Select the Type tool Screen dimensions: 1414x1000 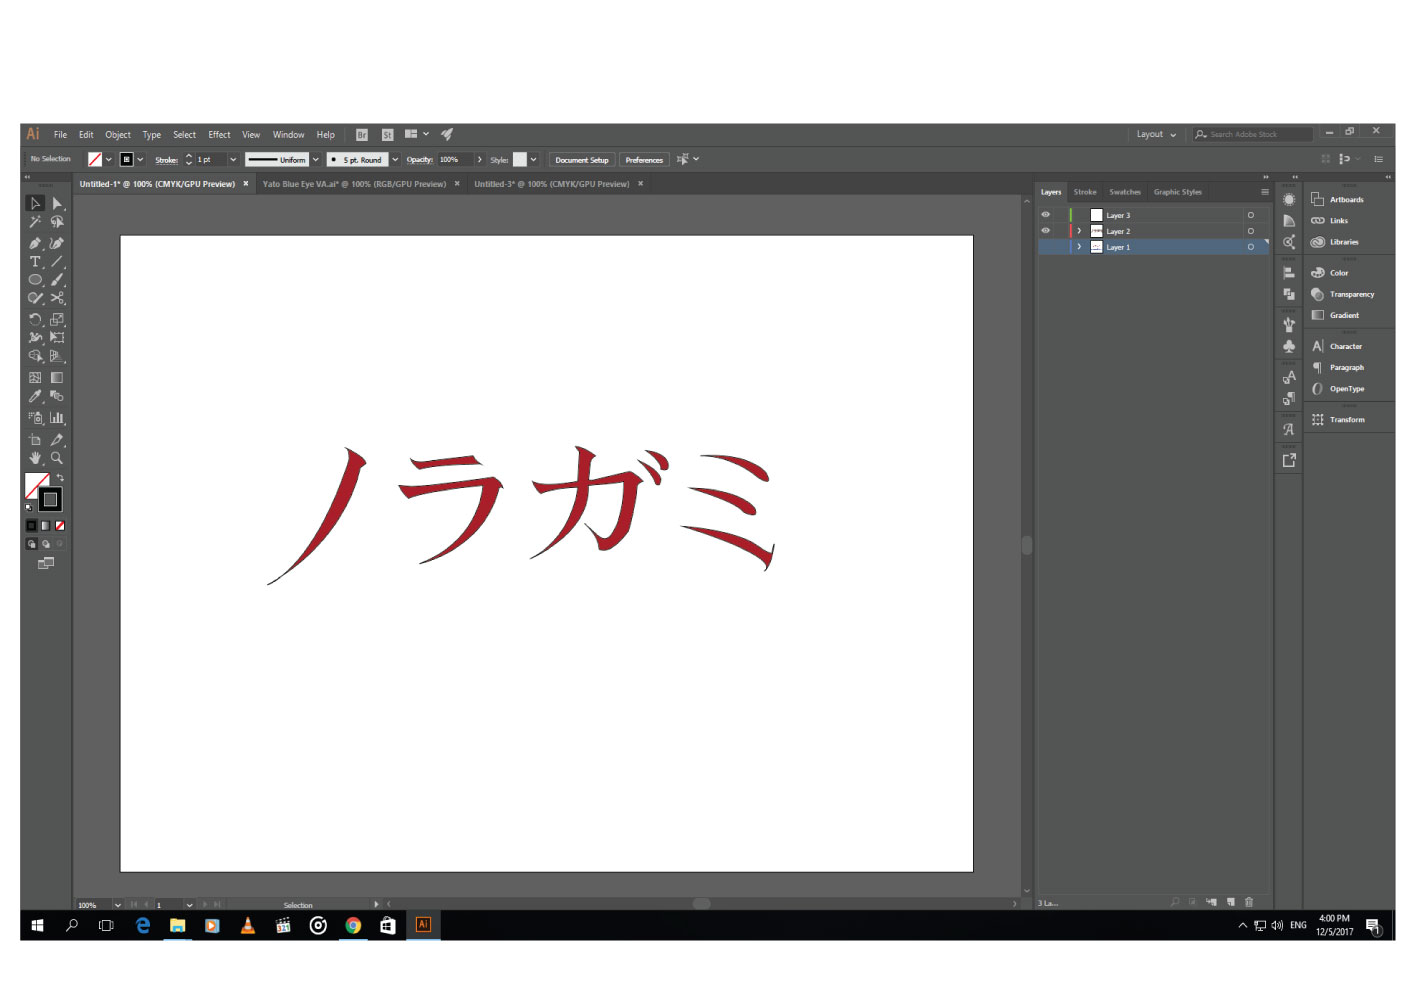[x=35, y=261]
